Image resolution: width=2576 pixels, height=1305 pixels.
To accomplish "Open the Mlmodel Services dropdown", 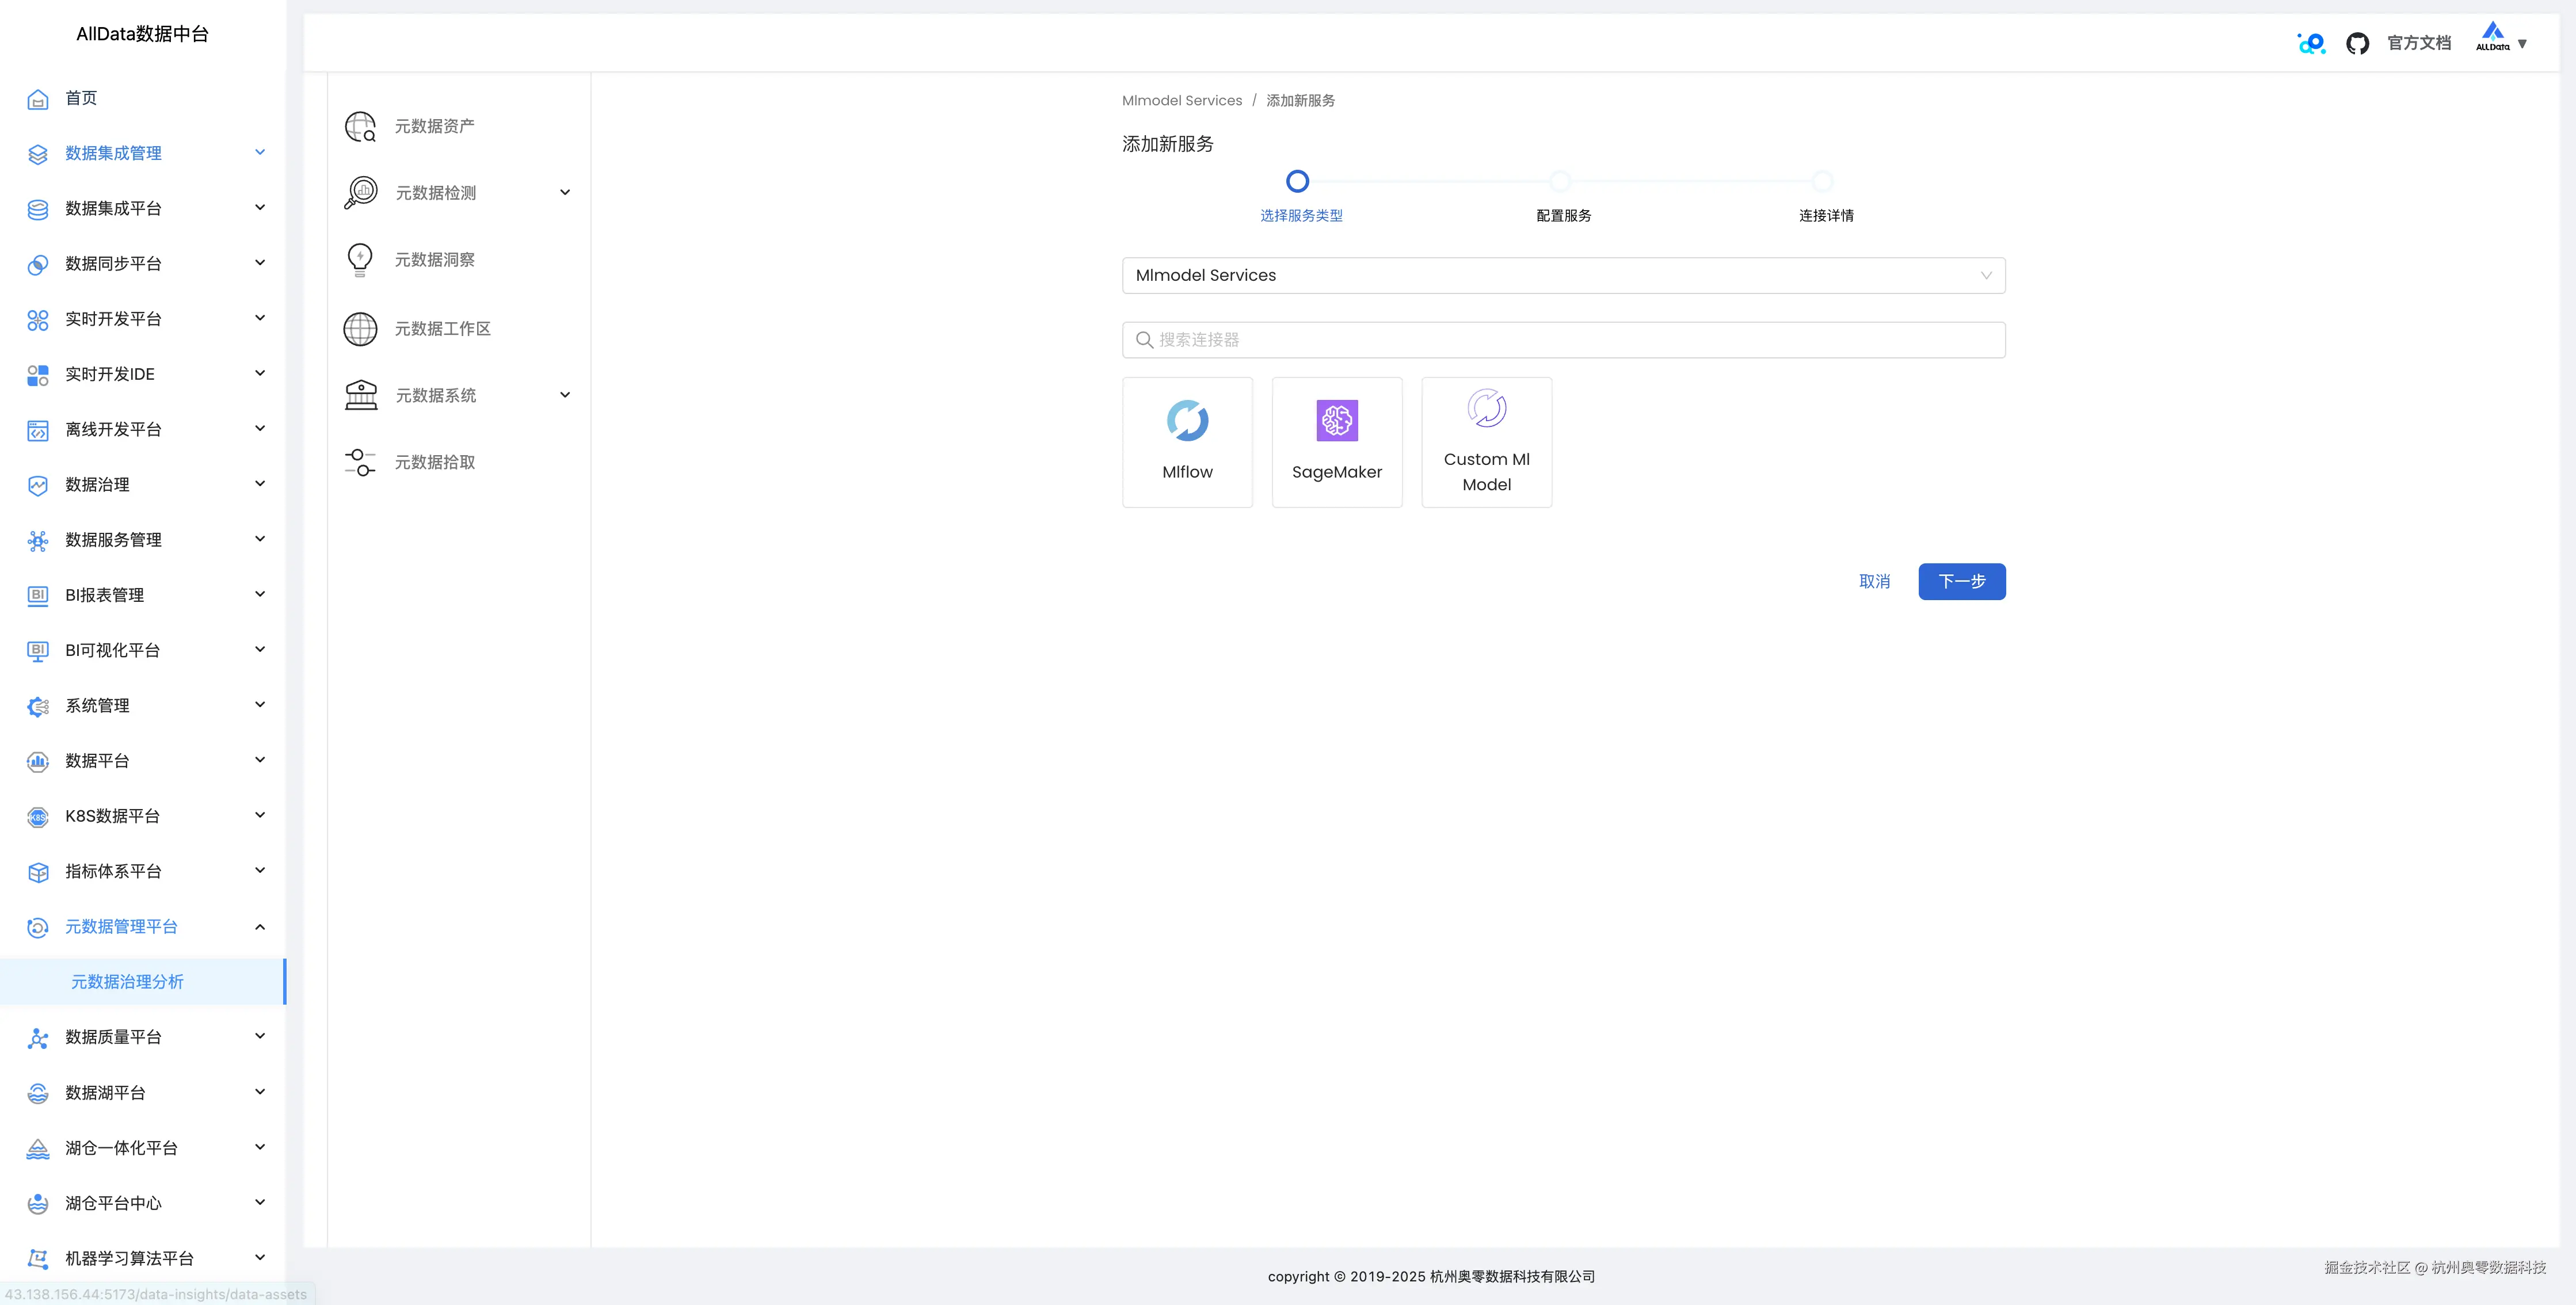I will pyautogui.click(x=1563, y=276).
